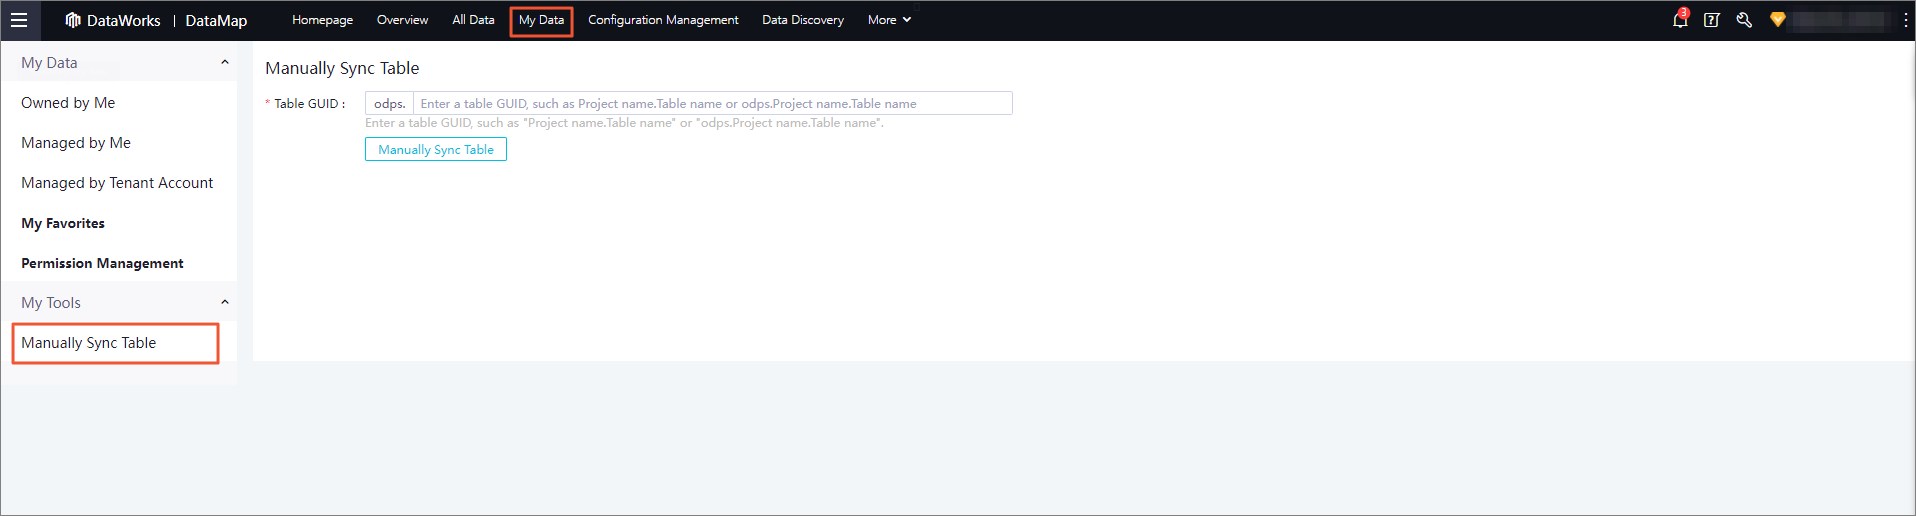Click the odps. prefix label
The image size is (1916, 516).
pos(390,103)
